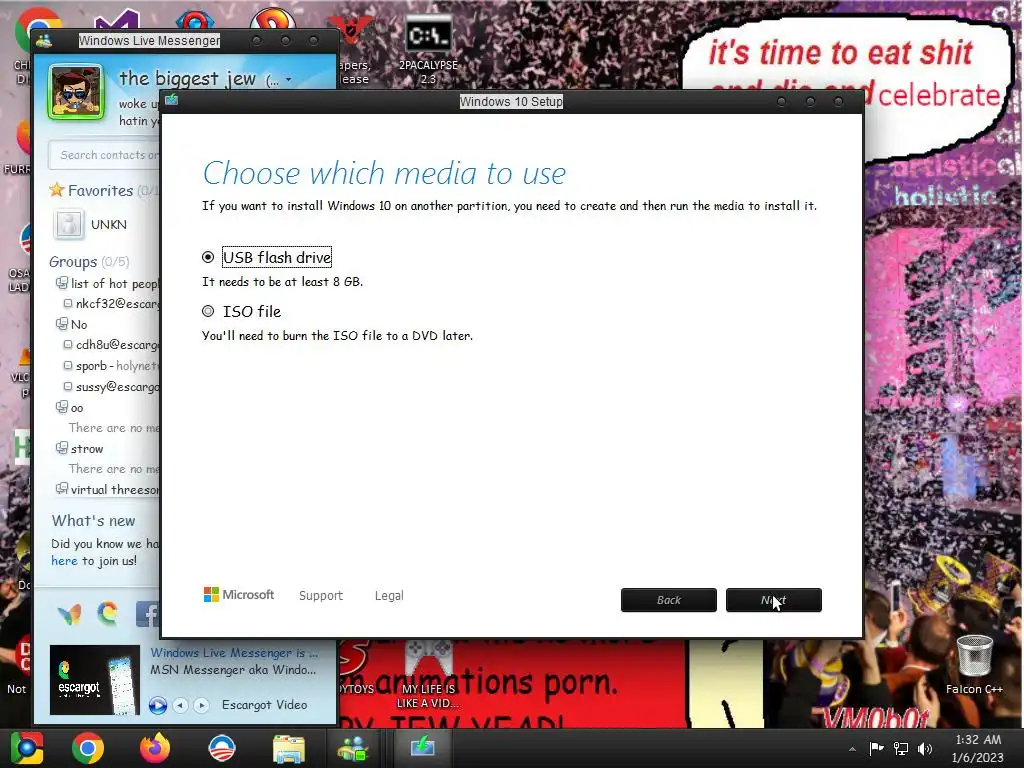Screen dimensions: 1024x768
Task: Select the ISO file radio button
Action: (x=208, y=312)
